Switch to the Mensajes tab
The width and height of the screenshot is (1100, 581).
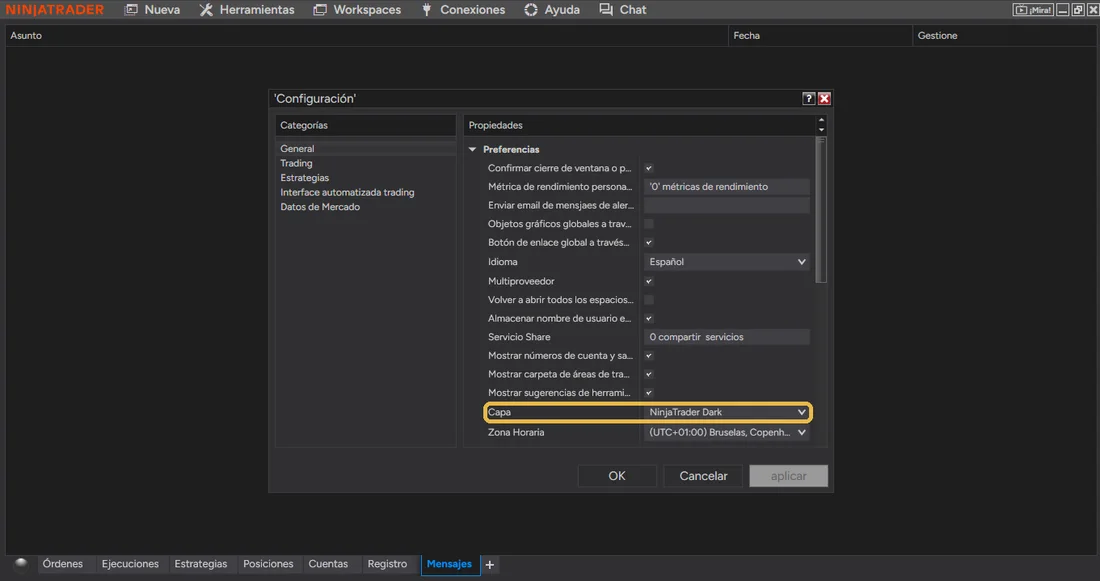pyautogui.click(x=450, y=564)
